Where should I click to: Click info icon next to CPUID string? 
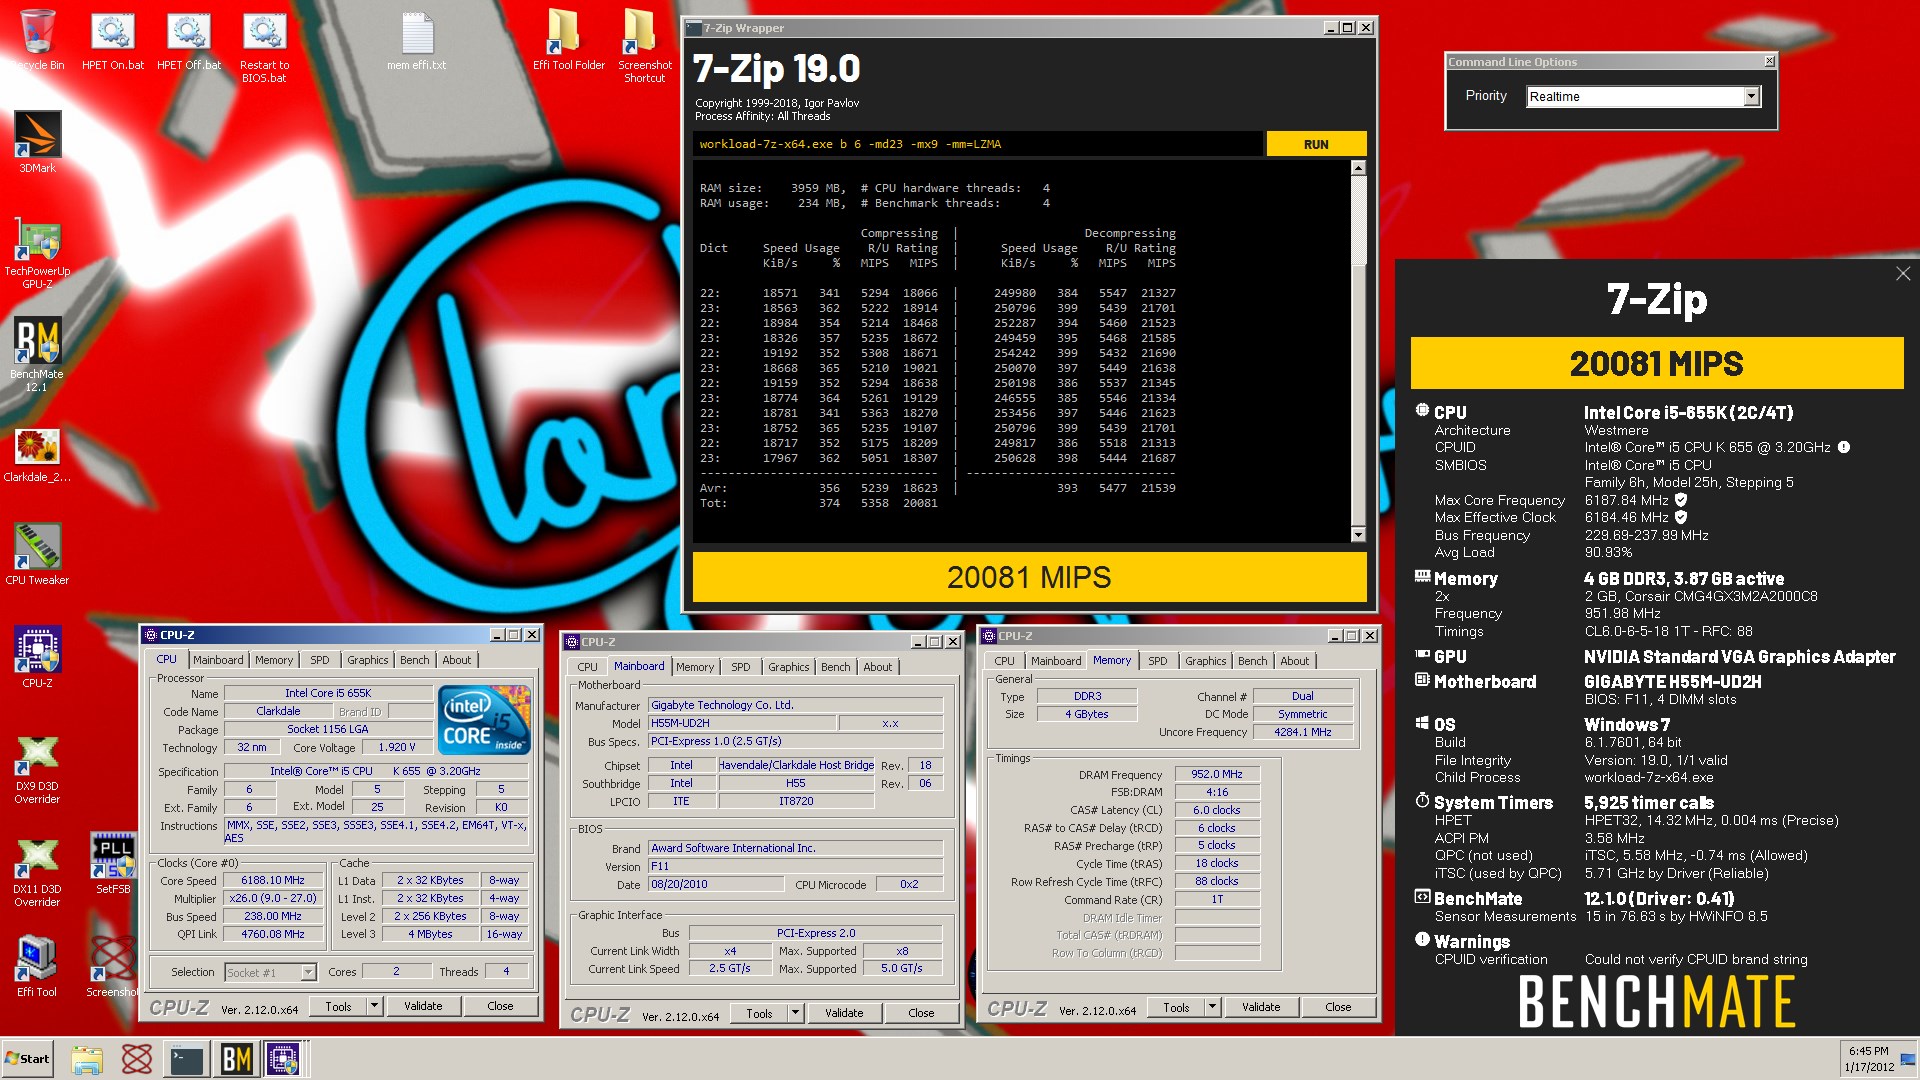pyautogui.click(x=1844, y=447)
